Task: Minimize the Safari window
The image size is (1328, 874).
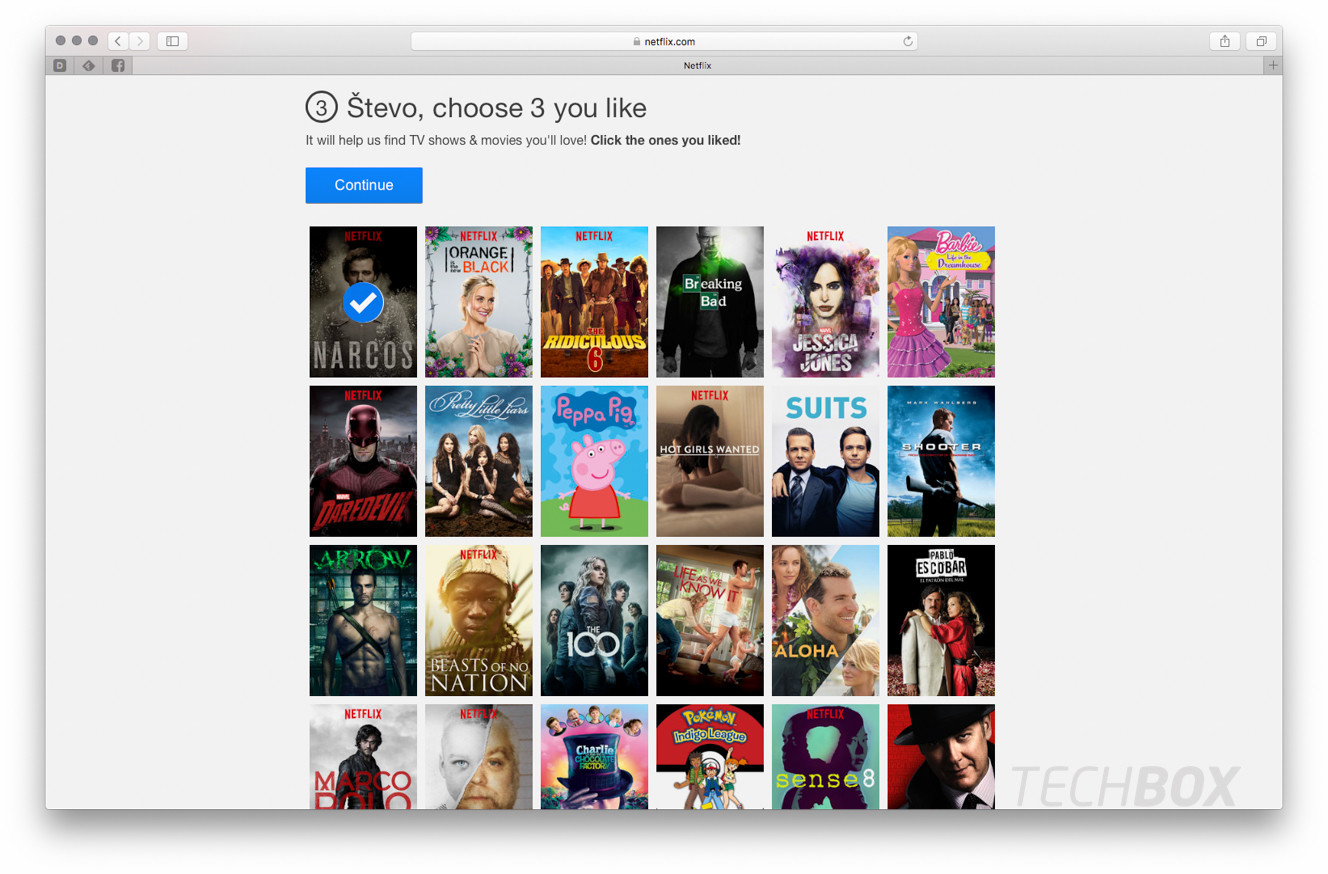Action: [x=76, y=41]
